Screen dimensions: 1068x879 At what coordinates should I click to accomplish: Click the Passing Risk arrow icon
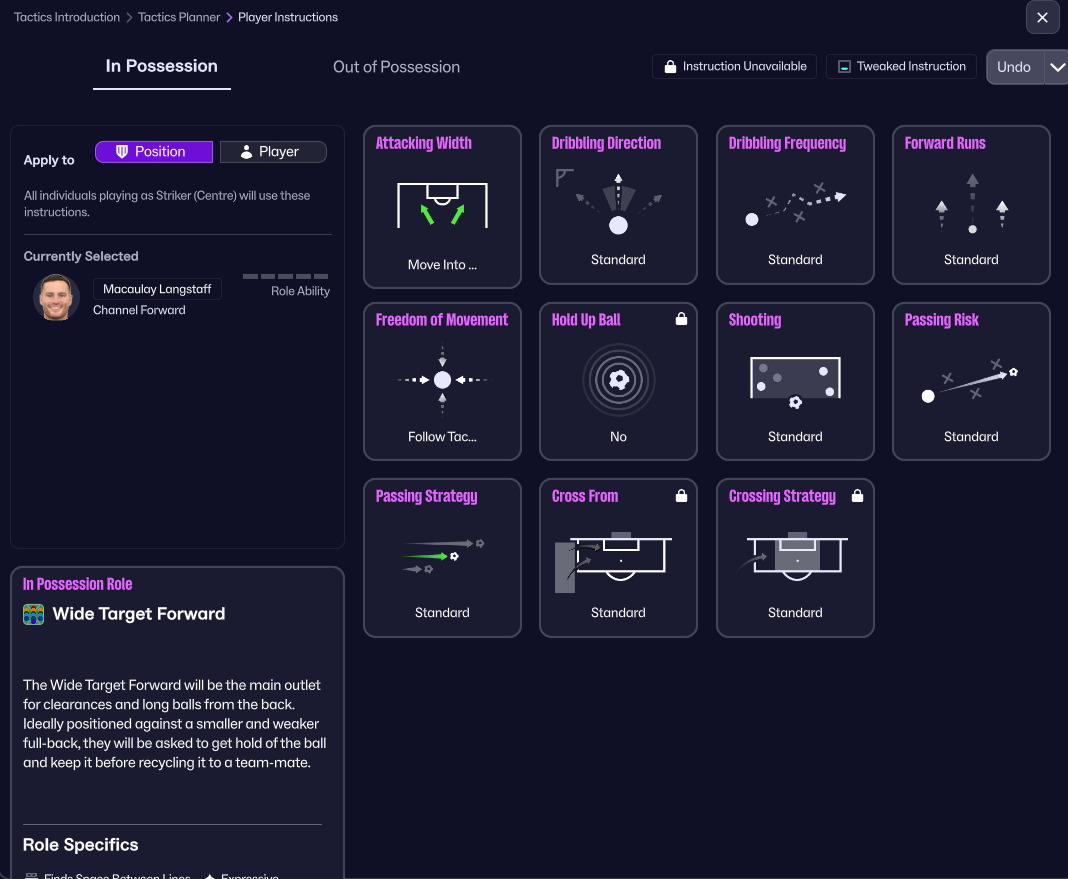click(x=971, y=381)
